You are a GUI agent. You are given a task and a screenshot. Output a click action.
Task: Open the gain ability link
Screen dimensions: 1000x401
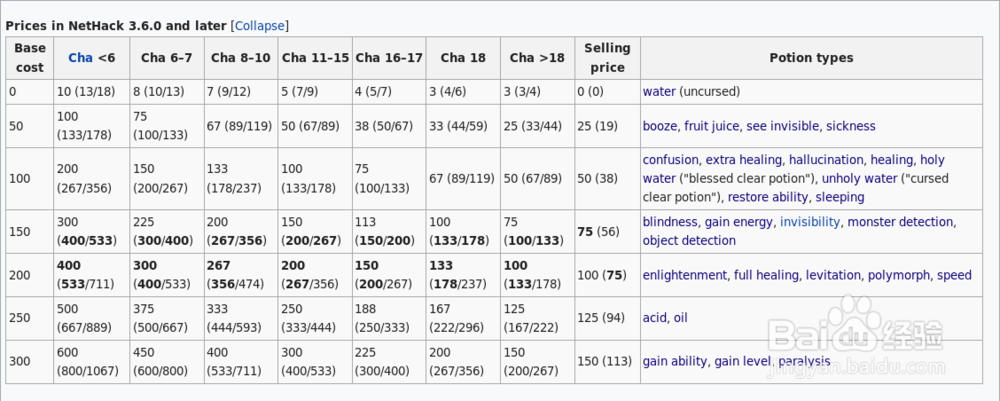[674, 361]
